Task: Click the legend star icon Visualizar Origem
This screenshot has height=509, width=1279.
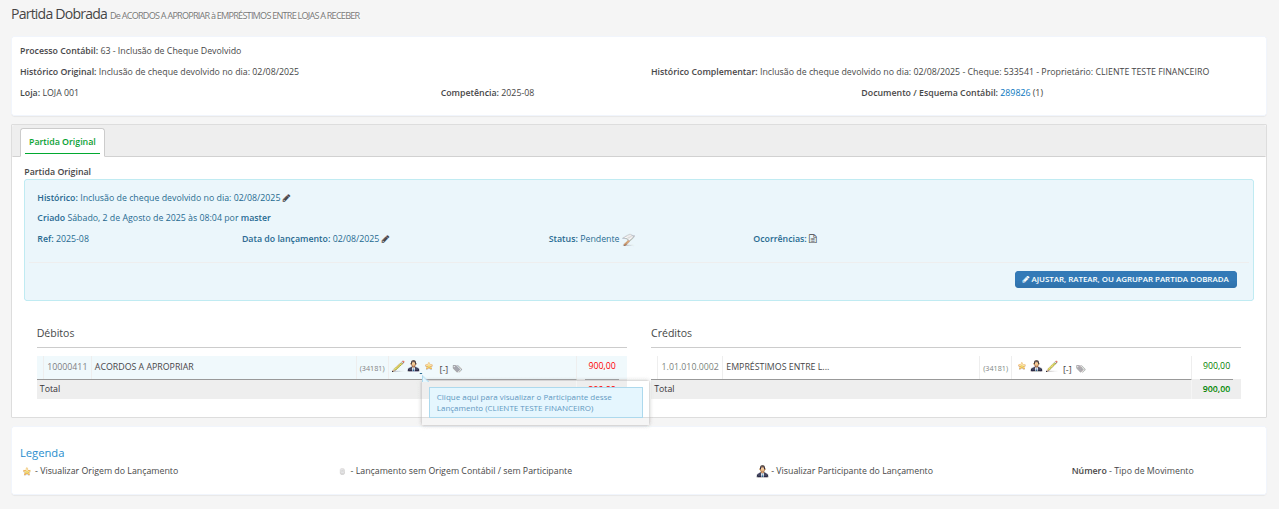Action: (27, 471)
